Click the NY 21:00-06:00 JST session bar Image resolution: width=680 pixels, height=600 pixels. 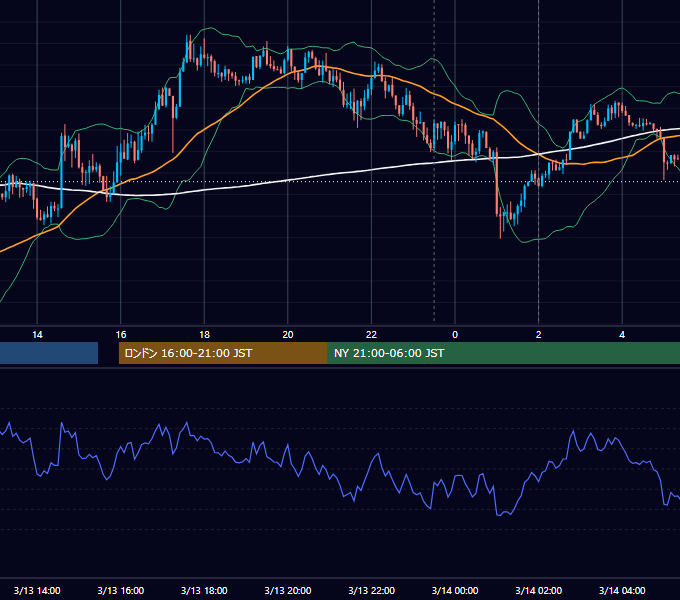pyautogui.click(x=503, y=353)
